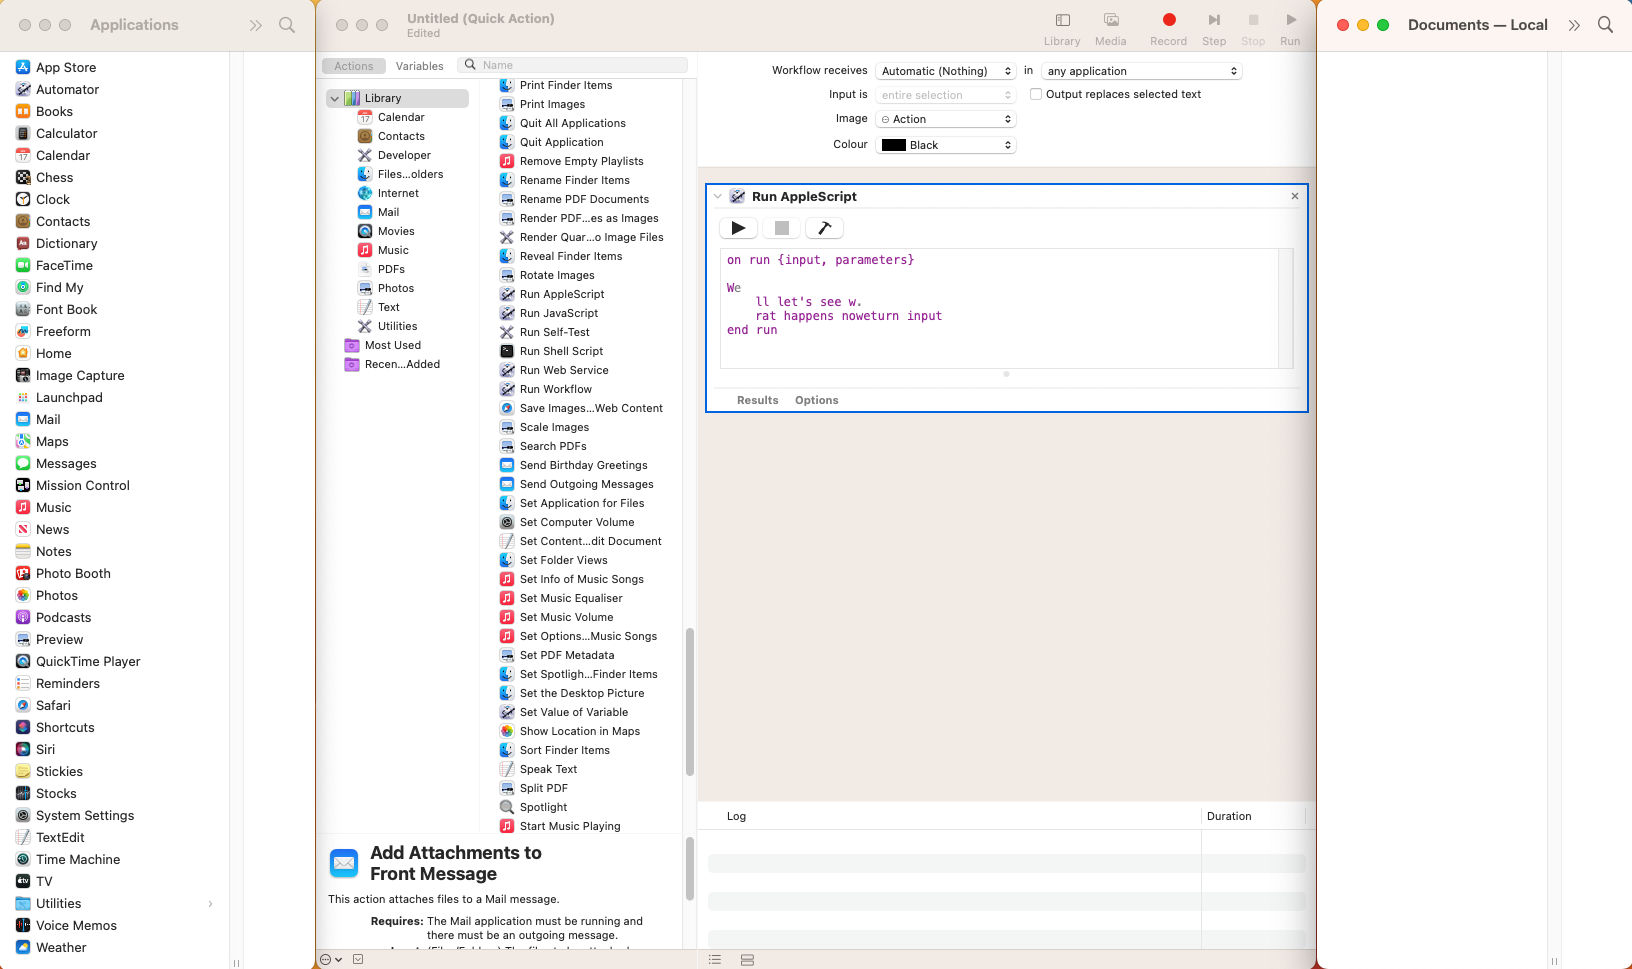Run the AppleScript with play button
1632x969 pixels.
click(738, 228)
